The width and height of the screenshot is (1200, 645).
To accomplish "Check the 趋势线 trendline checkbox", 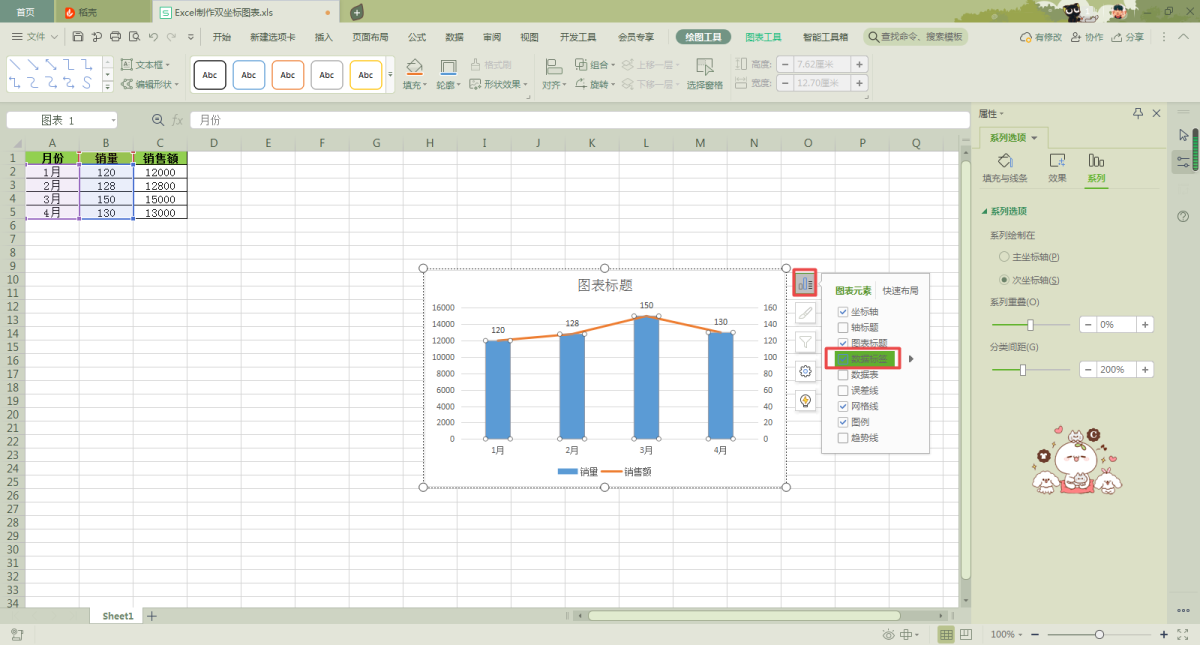I will pyautogui.click(x=843, y=438).
